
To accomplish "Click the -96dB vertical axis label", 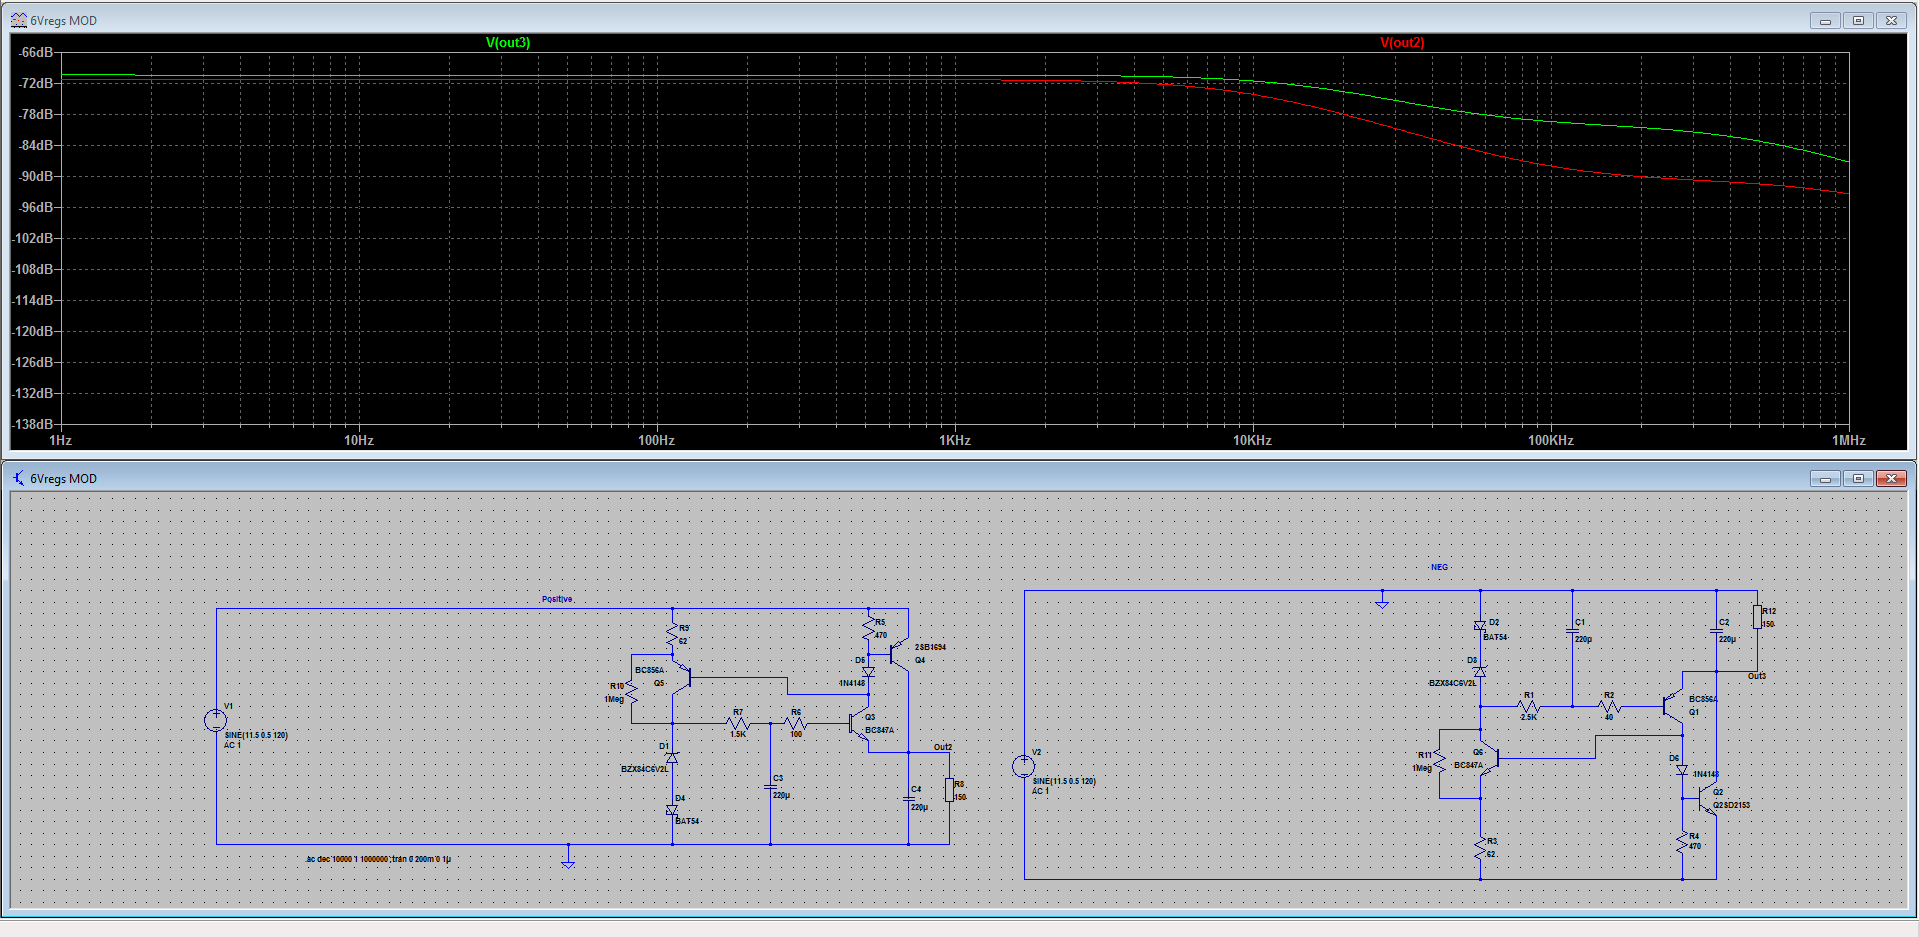I will coord(34,207).
